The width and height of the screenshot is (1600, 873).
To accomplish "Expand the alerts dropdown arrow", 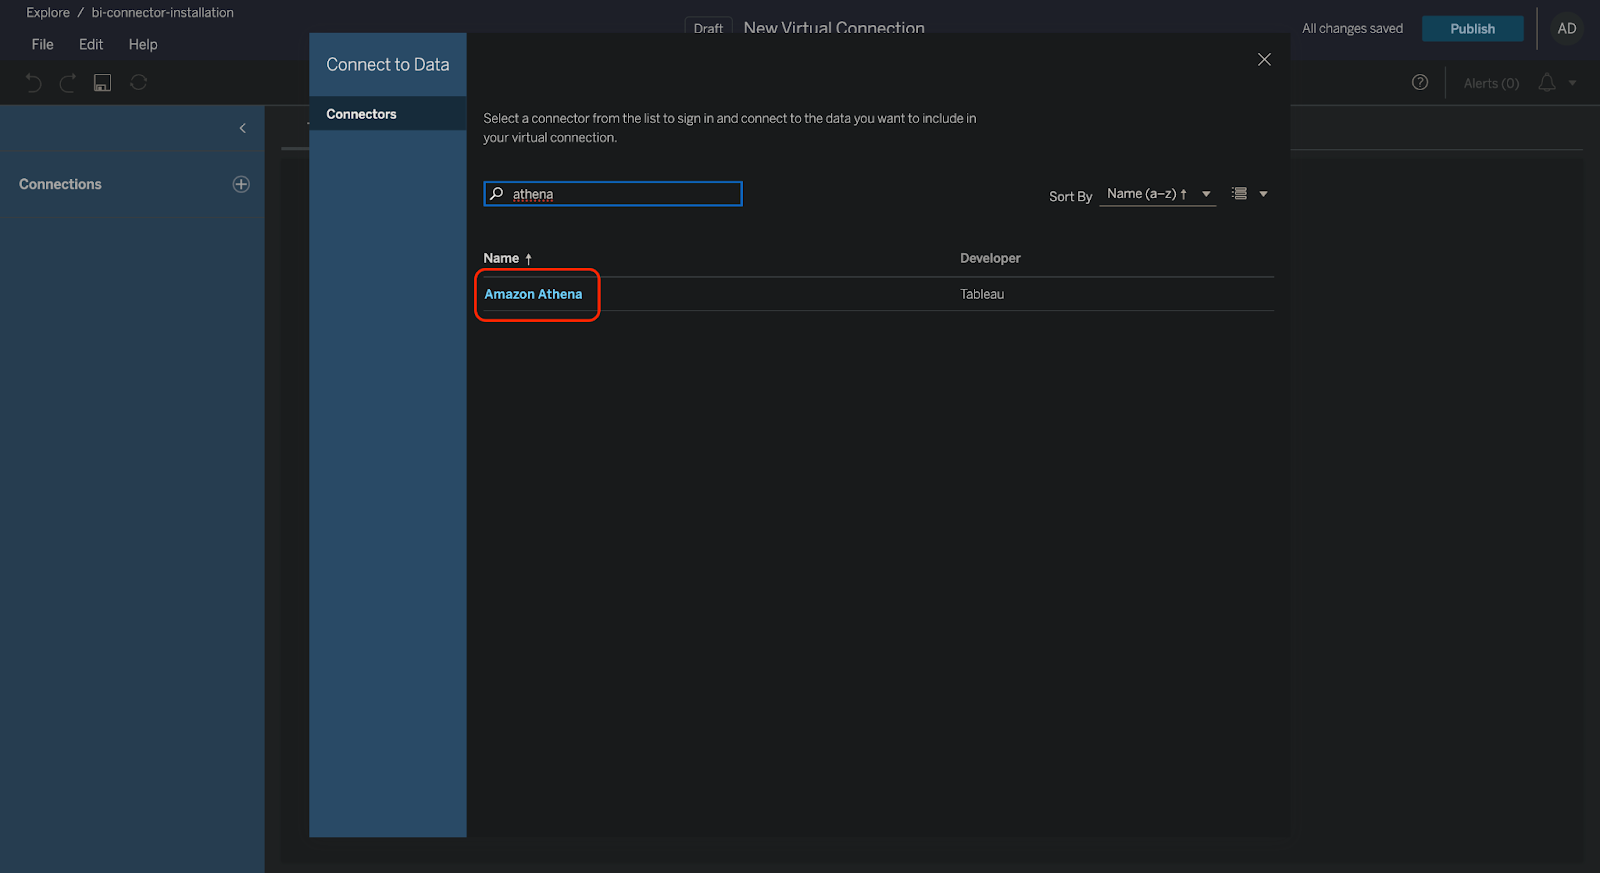I will 1573,83.
